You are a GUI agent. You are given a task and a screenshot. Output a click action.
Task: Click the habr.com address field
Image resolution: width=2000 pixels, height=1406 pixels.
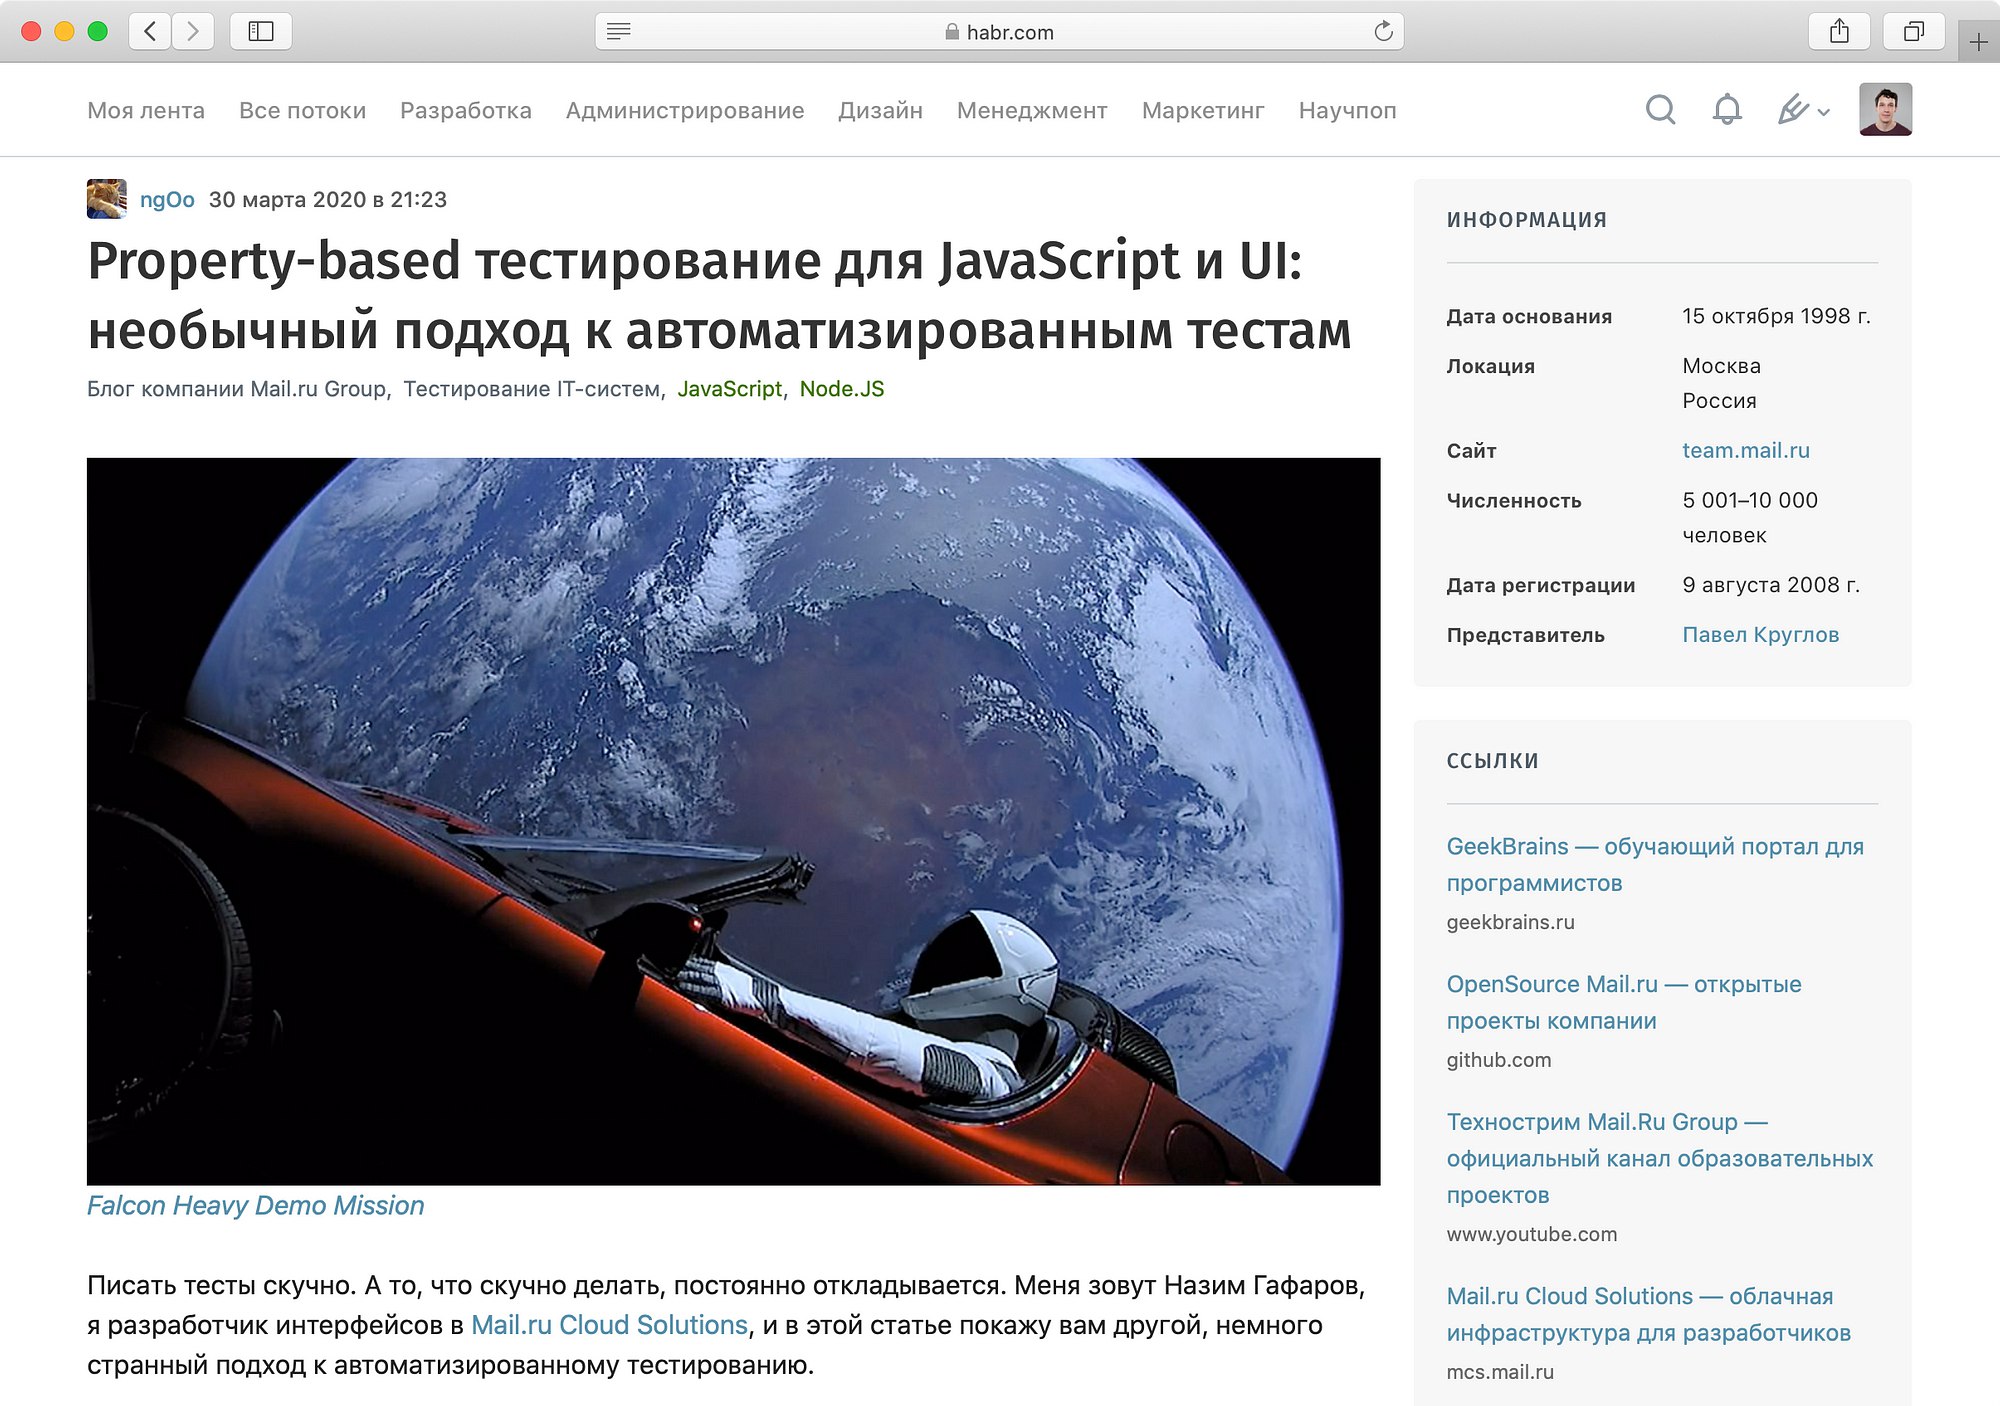pyautogui.click(x=1000, y=32)
